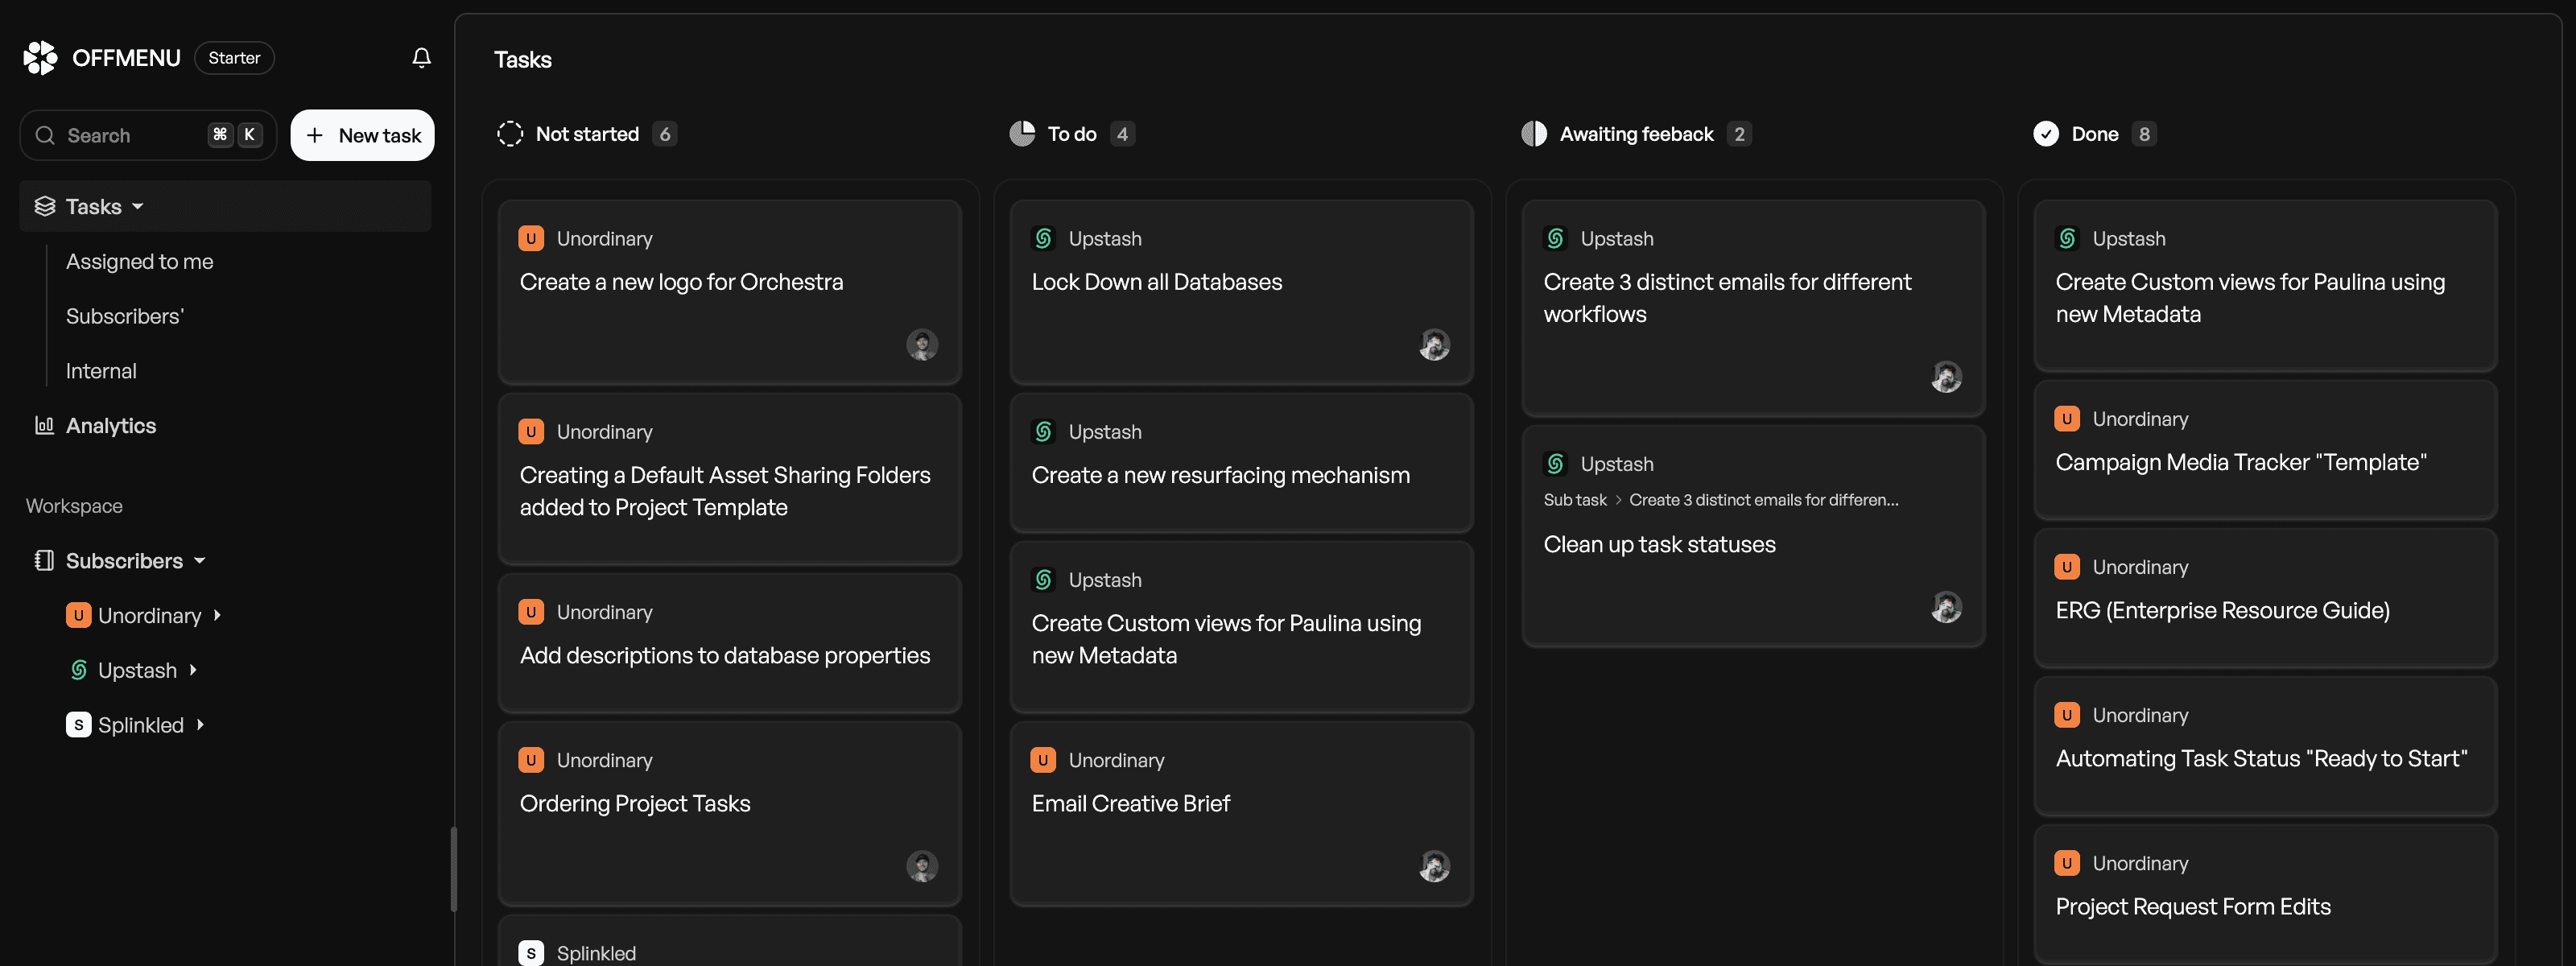
Task: Click the To do pie status icon
Action: click(x=1022, y=134)
